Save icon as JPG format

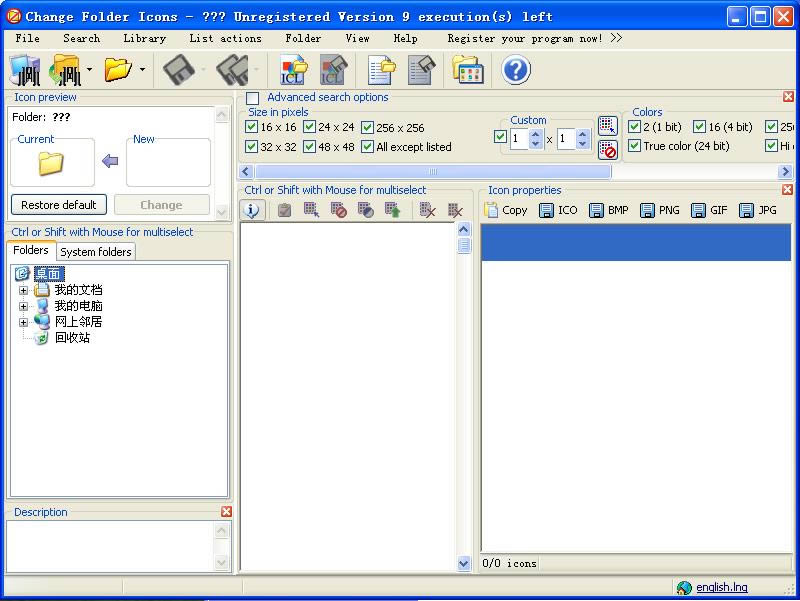coord(758,210)
